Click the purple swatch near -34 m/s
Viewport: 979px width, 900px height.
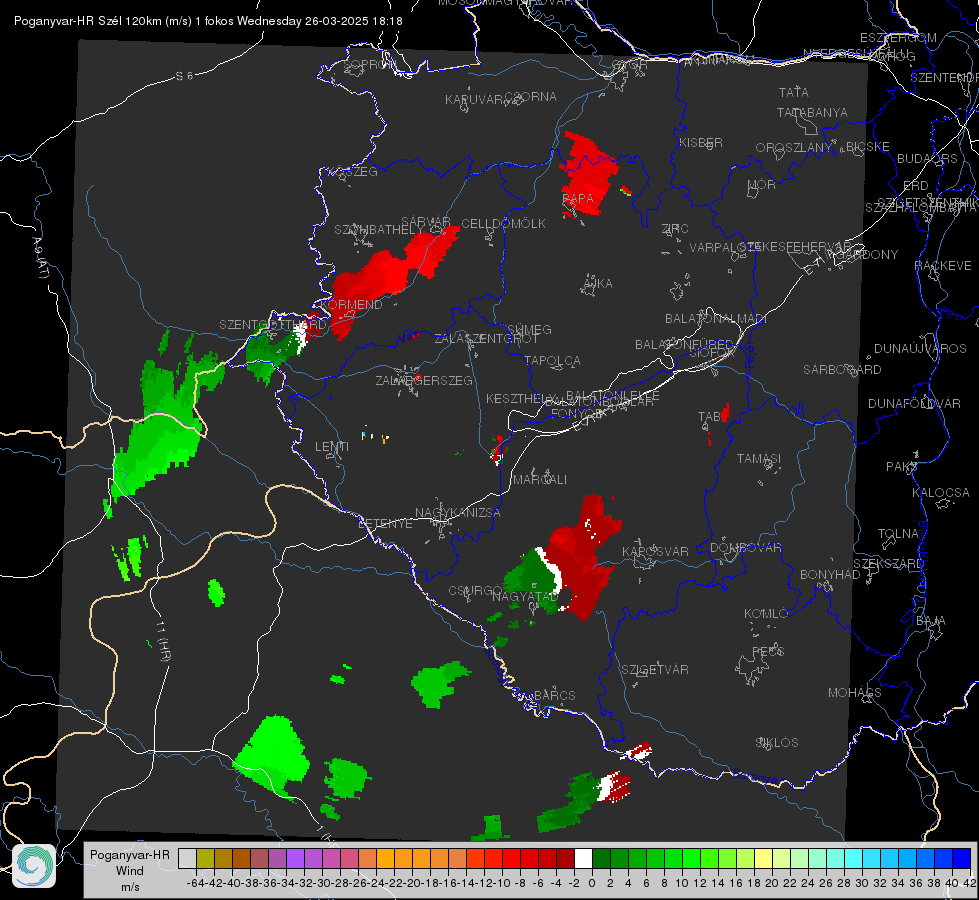click(295, 858)
